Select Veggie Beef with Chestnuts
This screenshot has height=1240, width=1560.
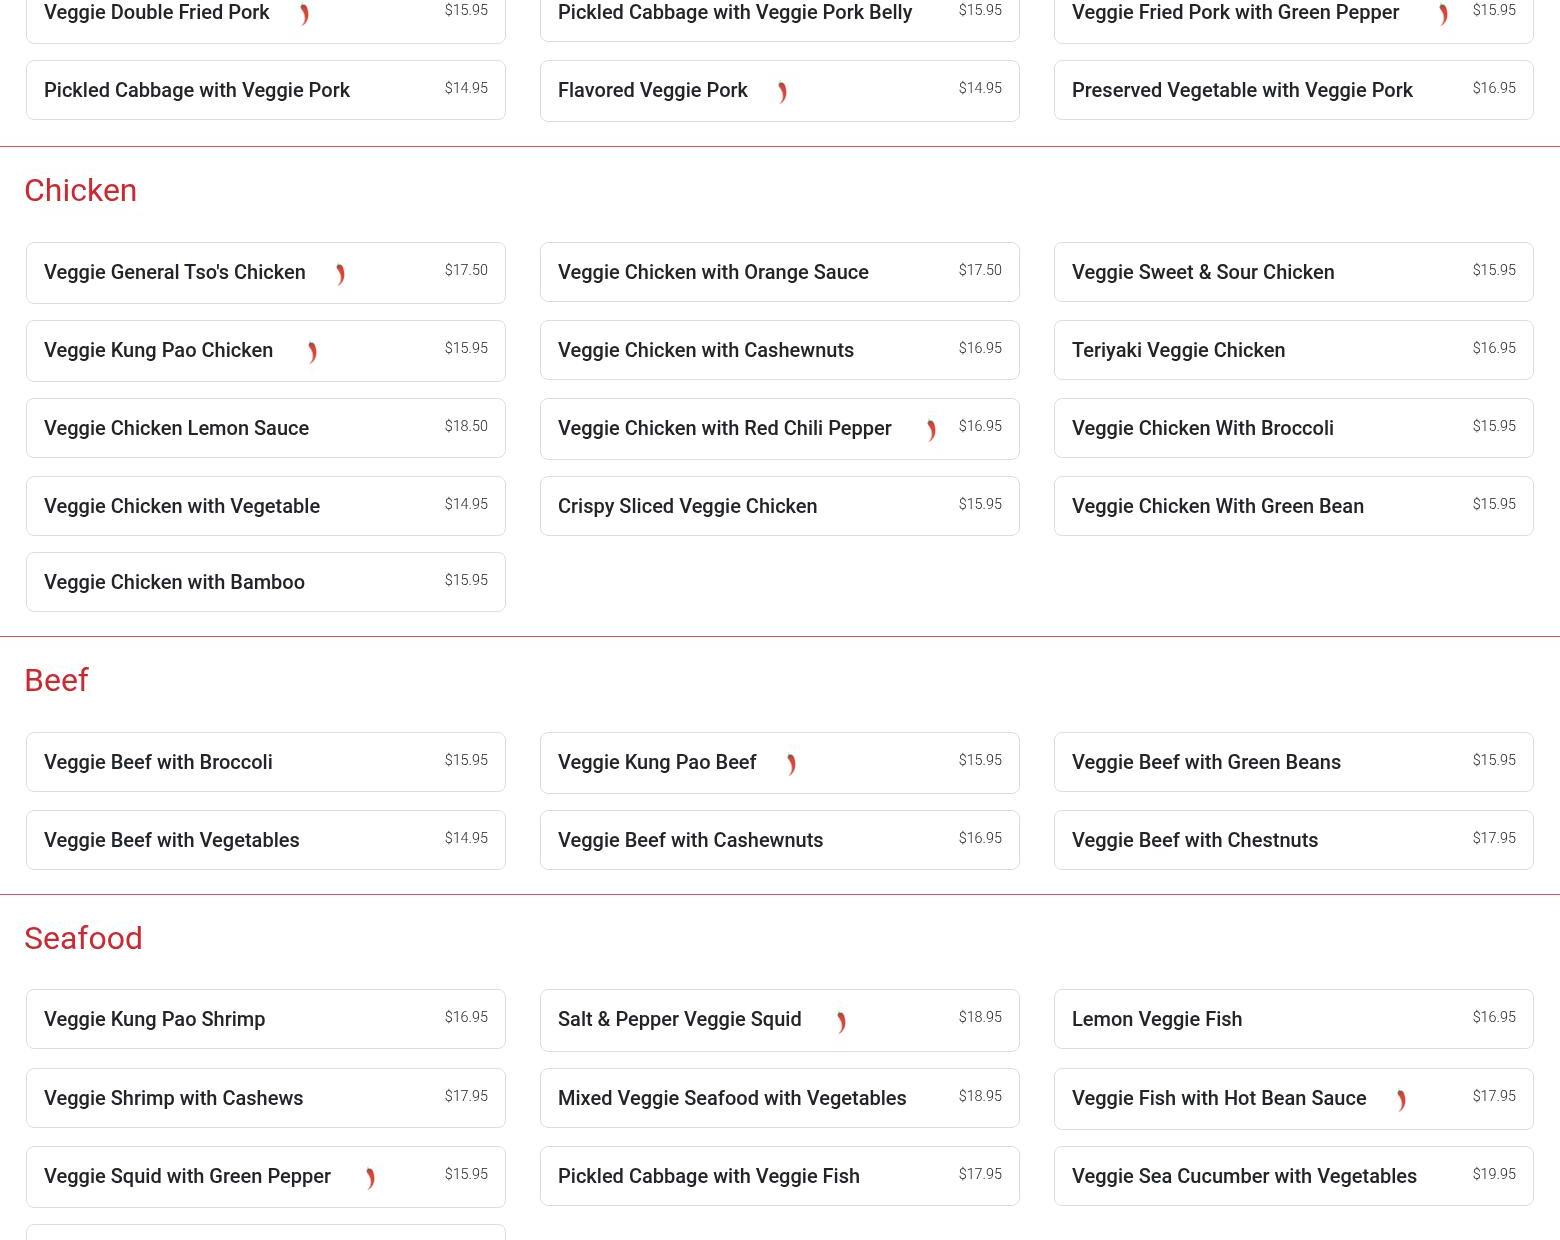(1195, 840)
